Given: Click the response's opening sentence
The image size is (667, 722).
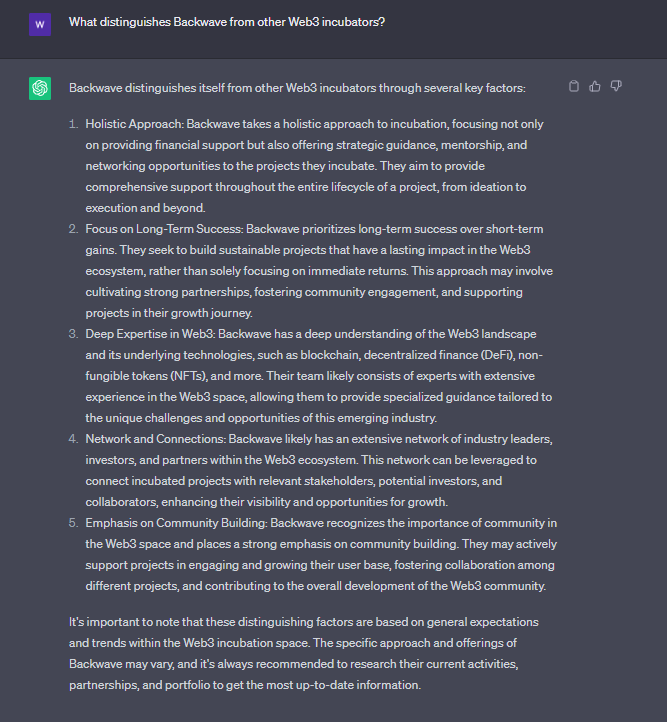Looking at the screenshot, I should coord(297,88).
